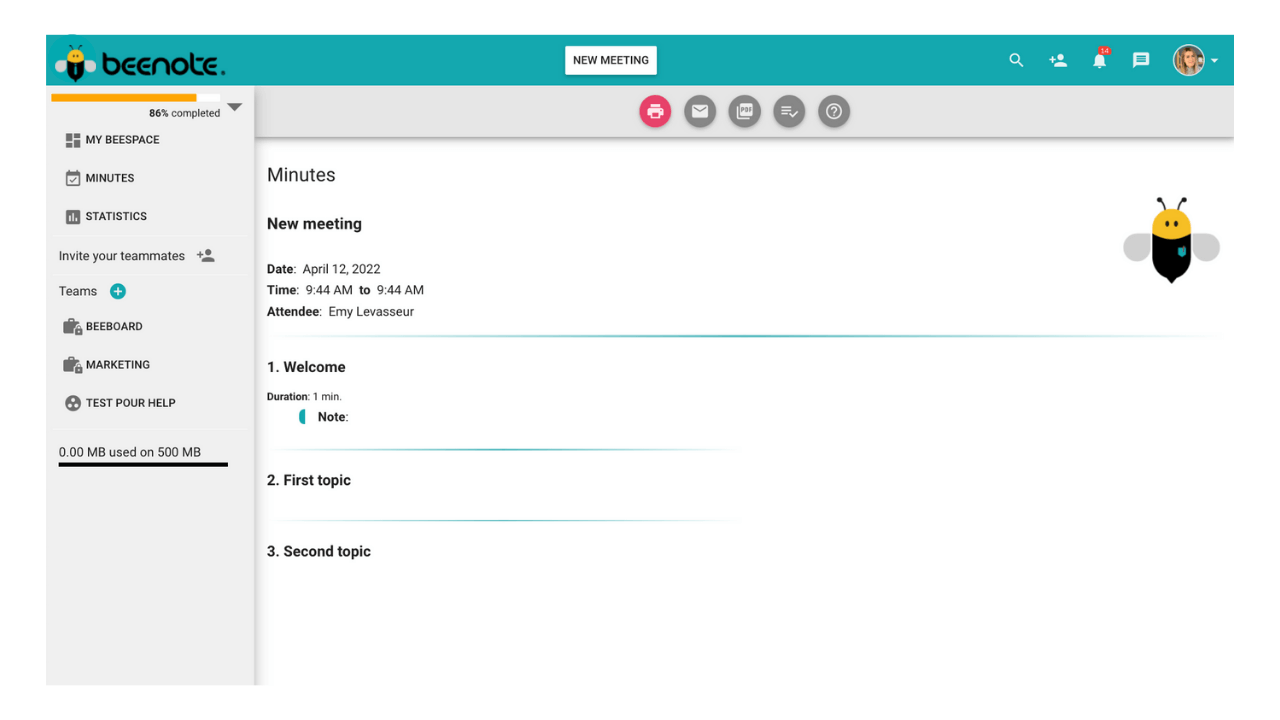This screenshot has height=720, width=1280.
Task: Open notifications bell icon
Action: [x=1100, y=60]
